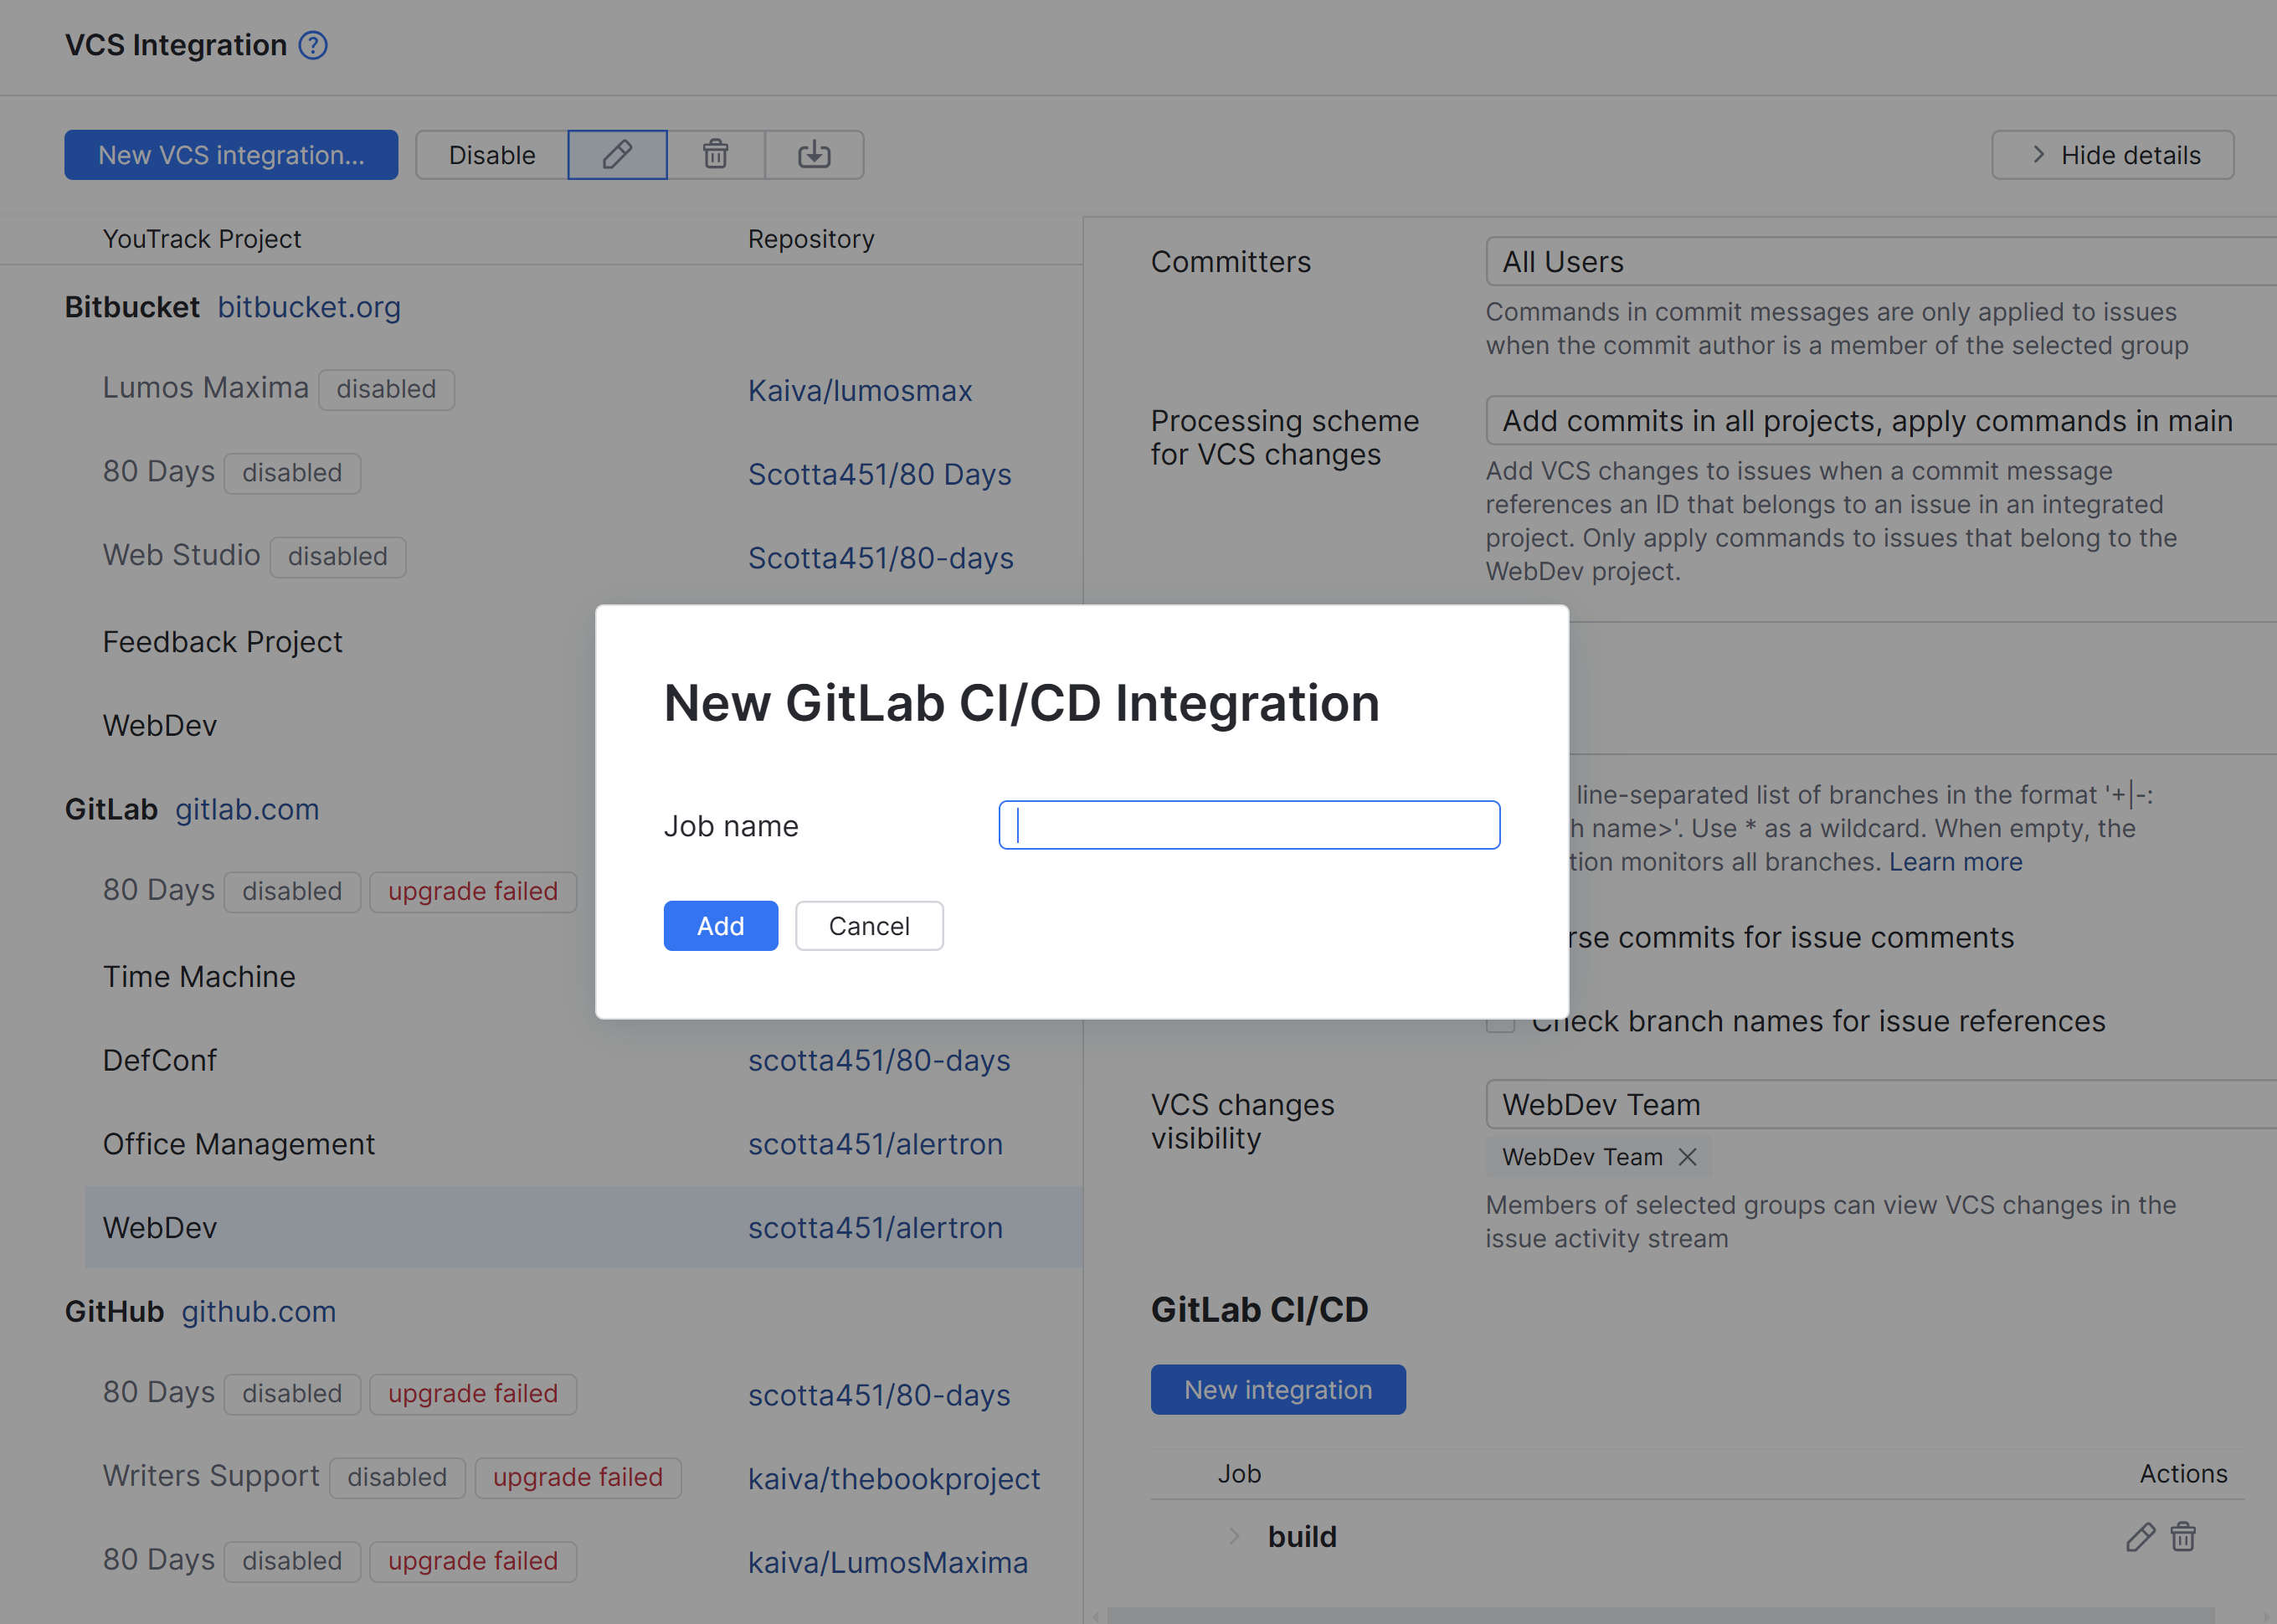This screenshot has height=1624, width=2277.
Task: Click the import/download icon in the toolbar
Action: 814,155
